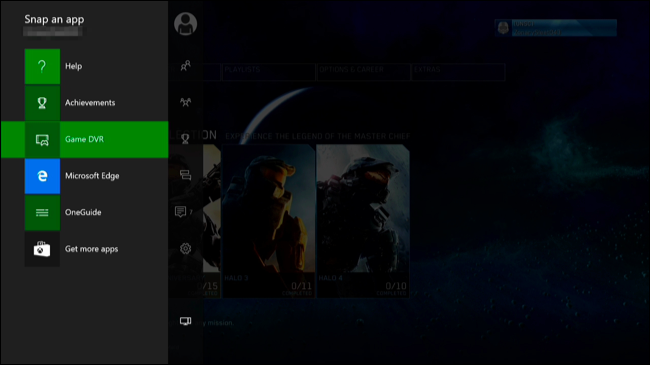Select the Halo 4 game cover

[363, 221]
